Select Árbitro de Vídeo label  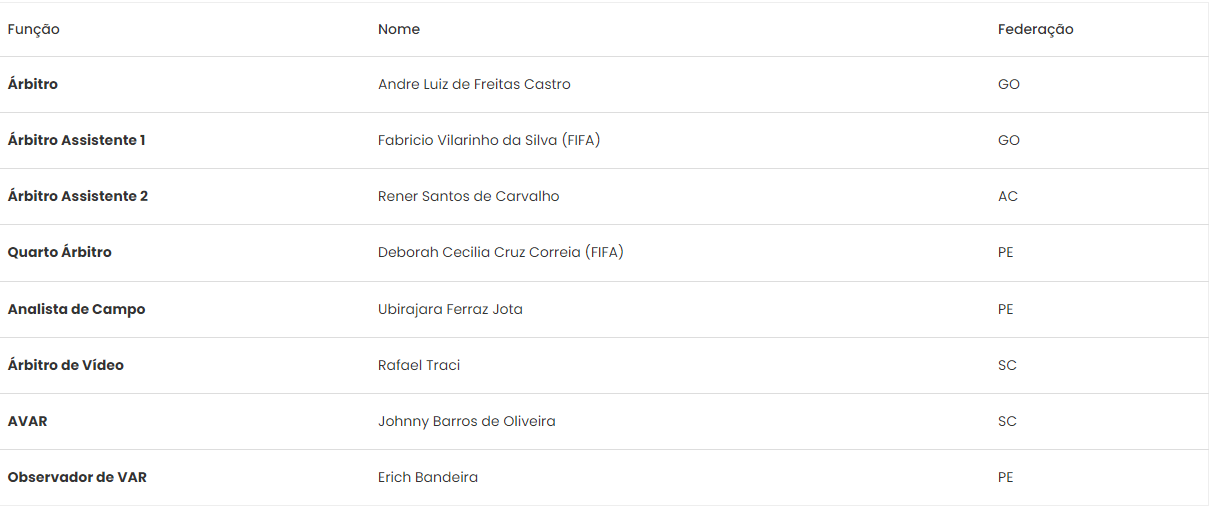[66, 366]
